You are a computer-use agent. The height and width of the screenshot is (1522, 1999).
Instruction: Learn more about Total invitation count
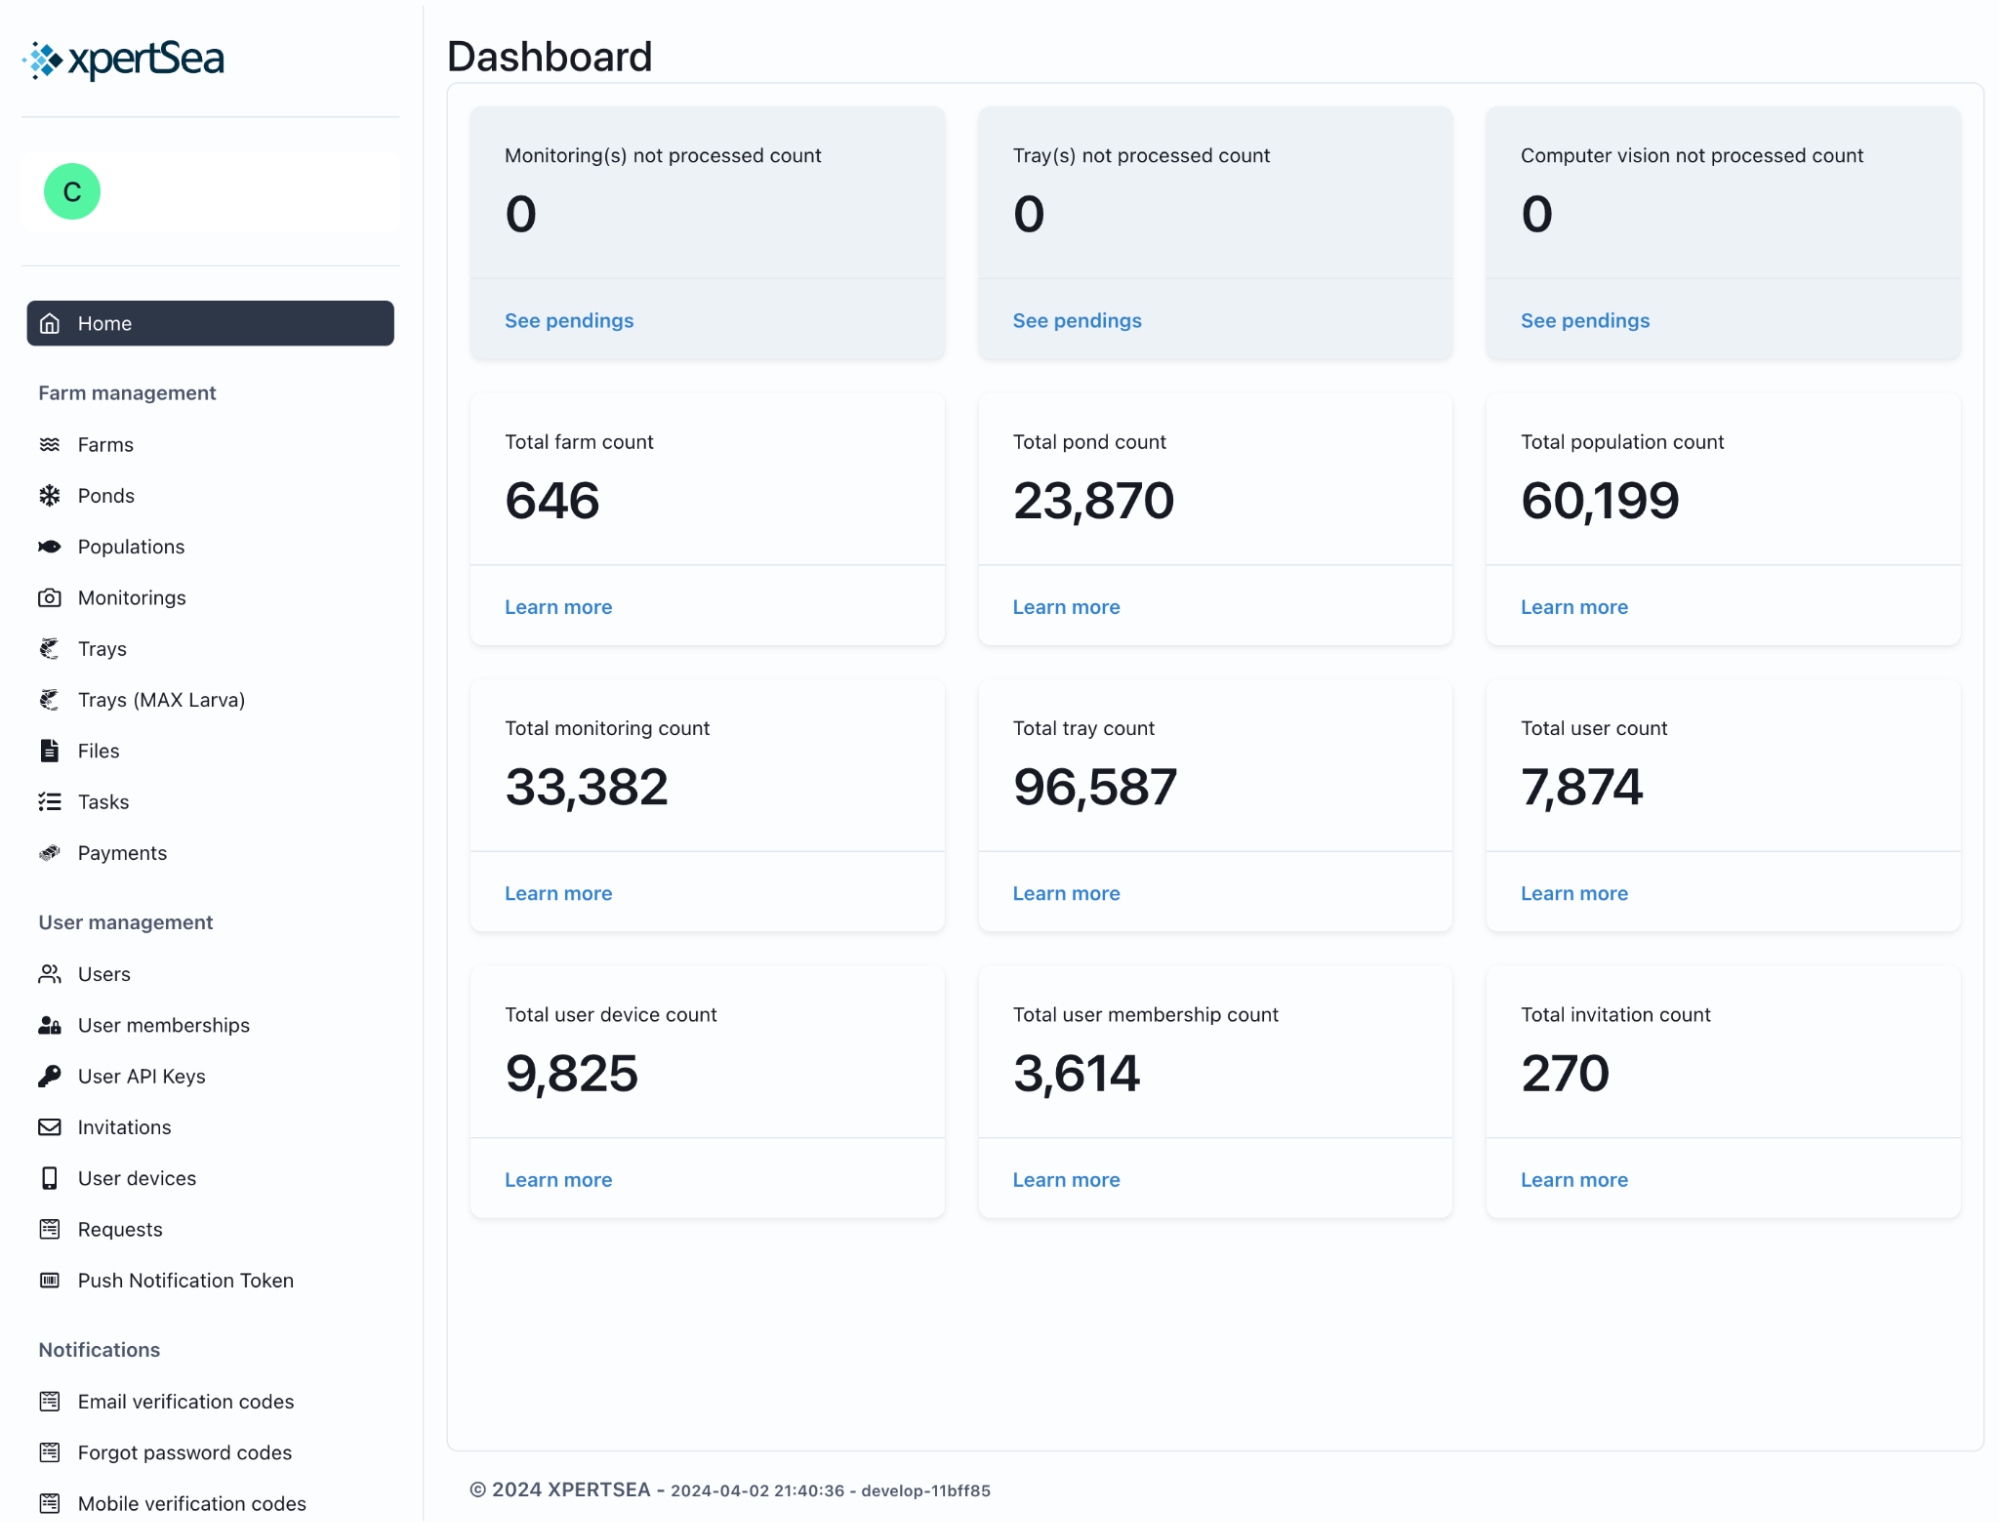[1574, 1180]
